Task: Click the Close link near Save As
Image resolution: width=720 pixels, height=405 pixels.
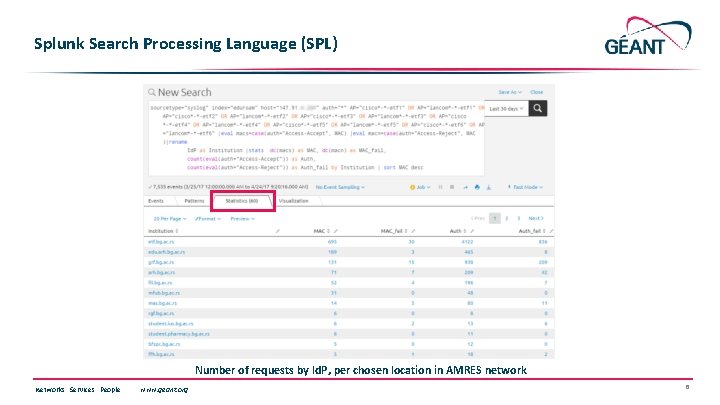Action: point(536,92)
